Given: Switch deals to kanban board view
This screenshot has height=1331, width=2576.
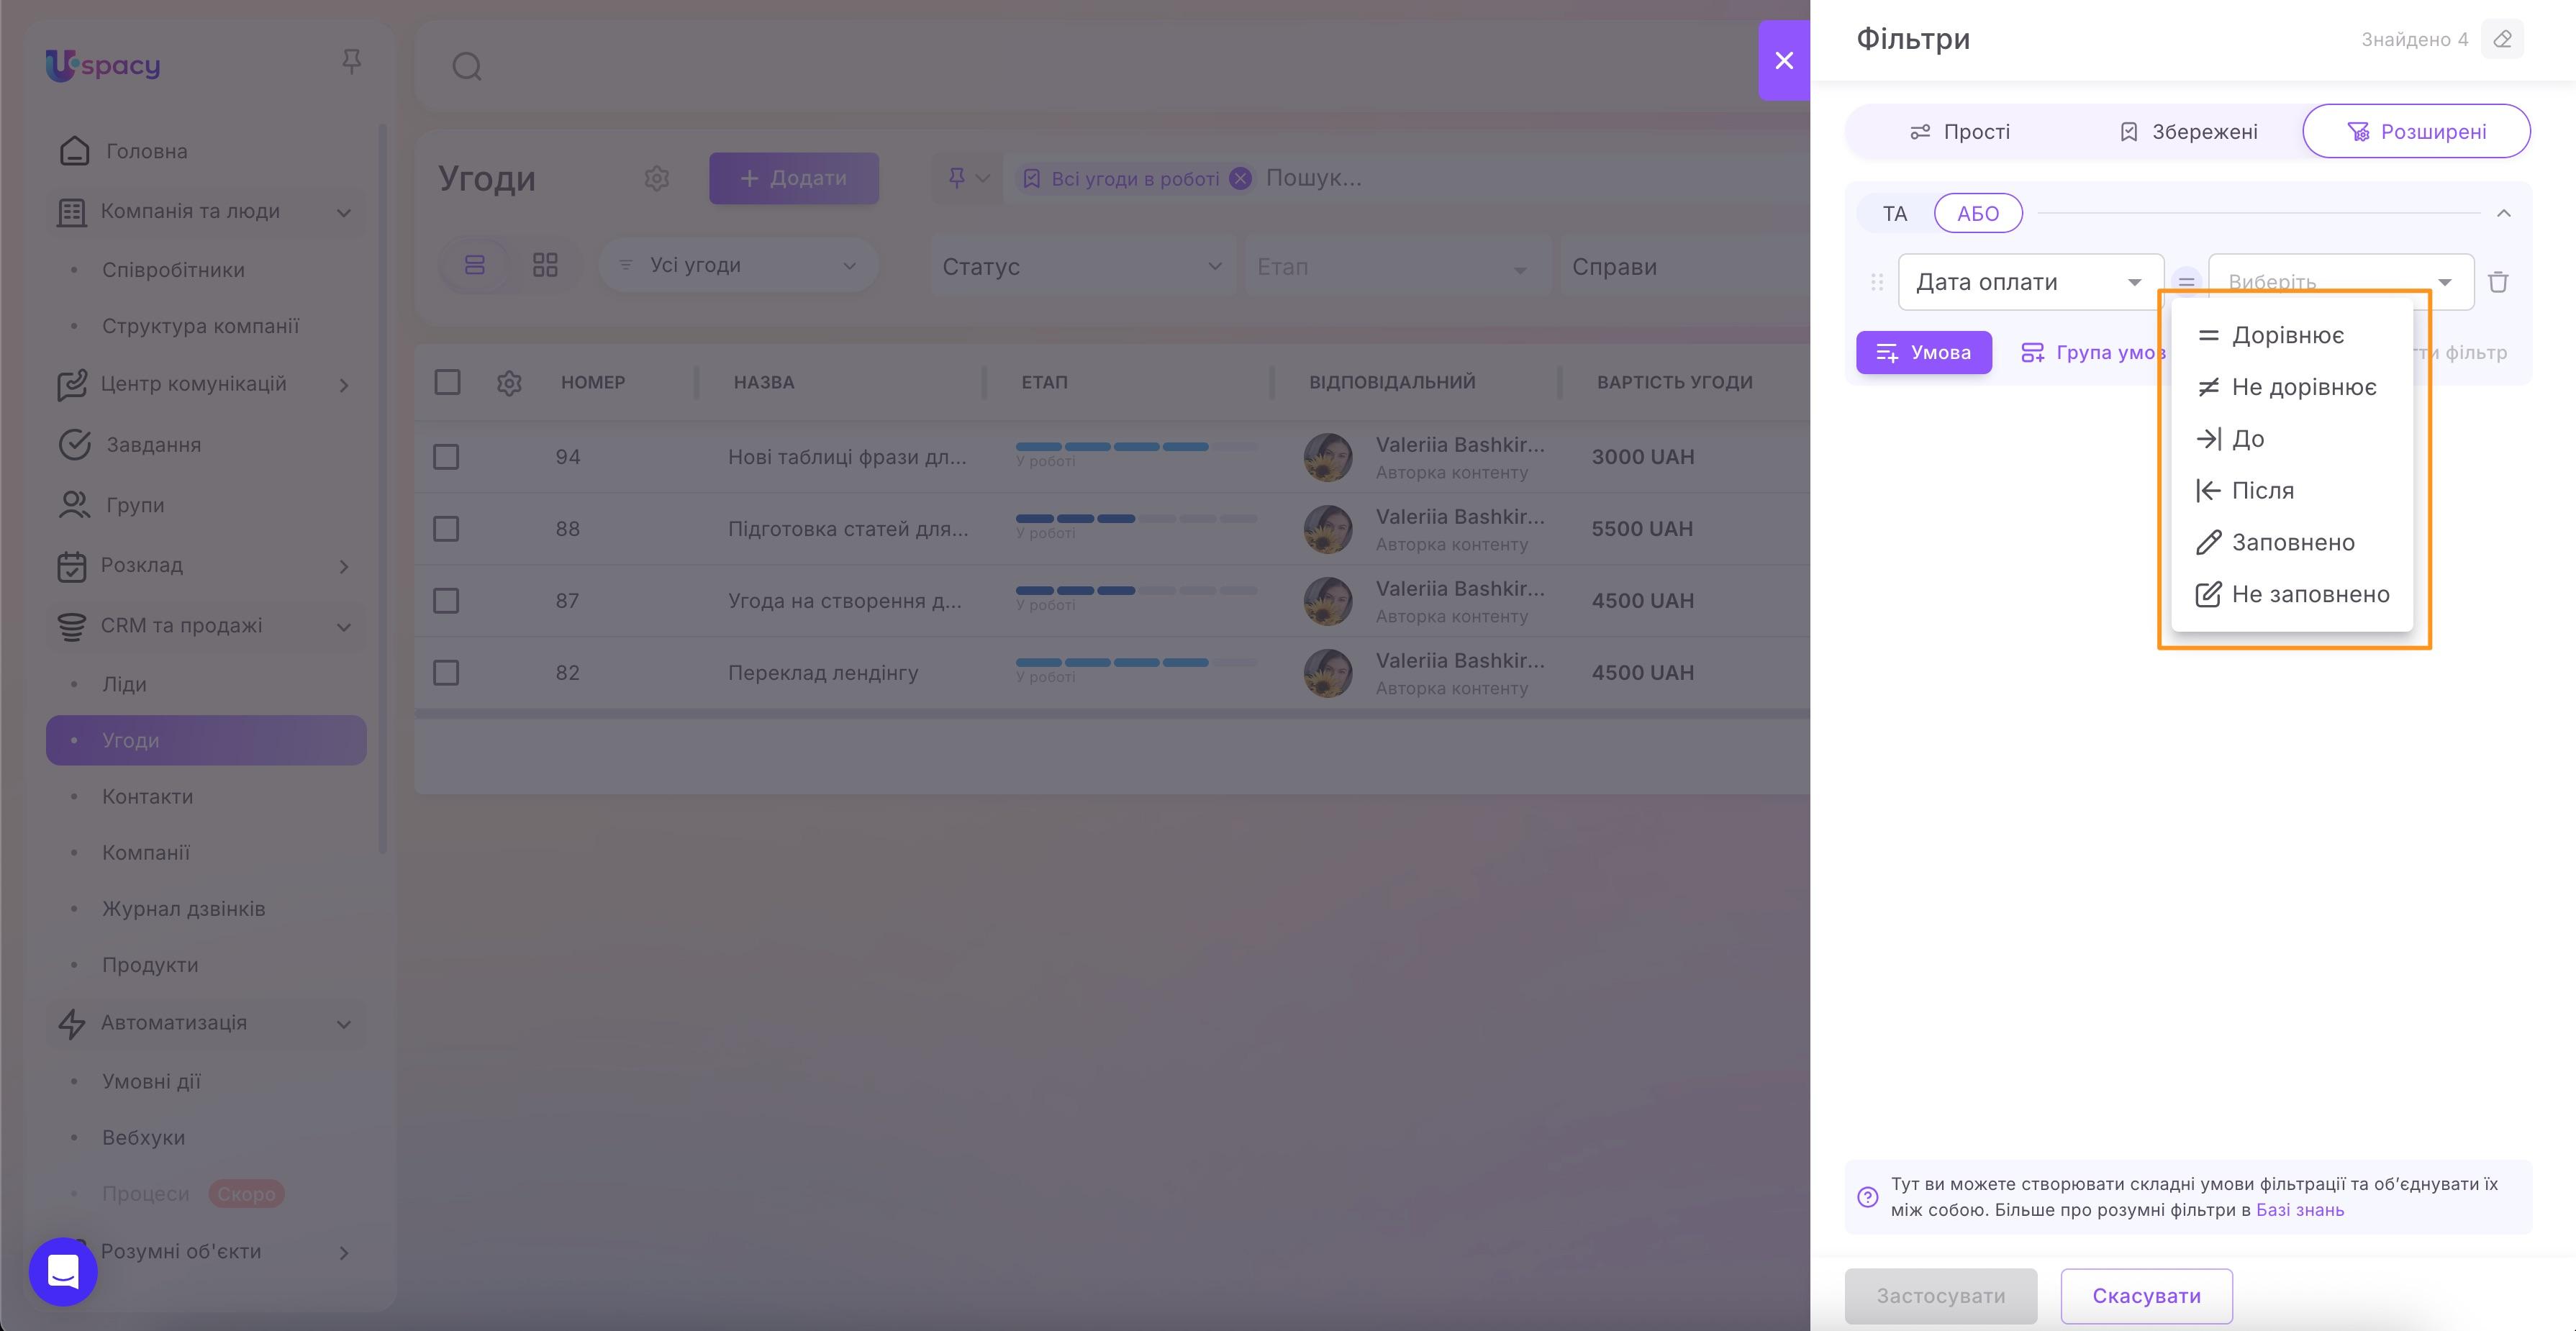Looking at the screenshot, I should pyautogui.click(x=545, y=264).
